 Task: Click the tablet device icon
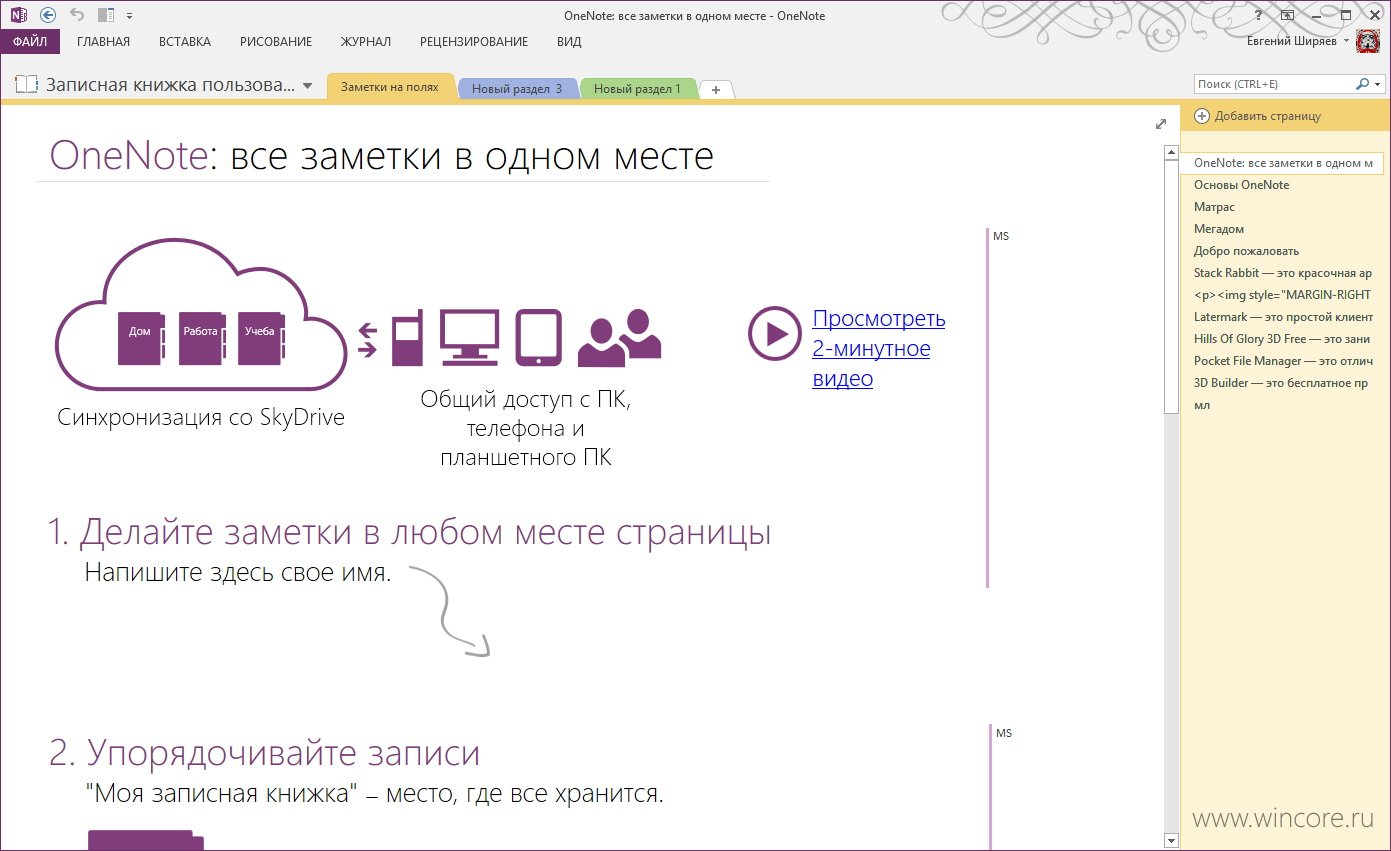click(x=538, y=337)
